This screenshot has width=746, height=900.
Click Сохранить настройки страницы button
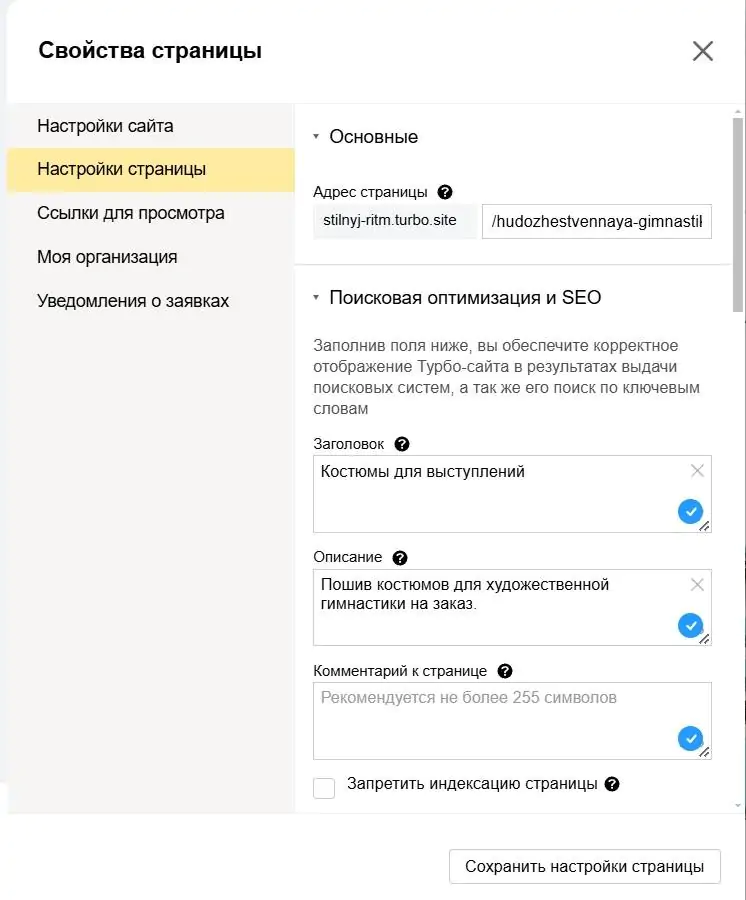585,867
